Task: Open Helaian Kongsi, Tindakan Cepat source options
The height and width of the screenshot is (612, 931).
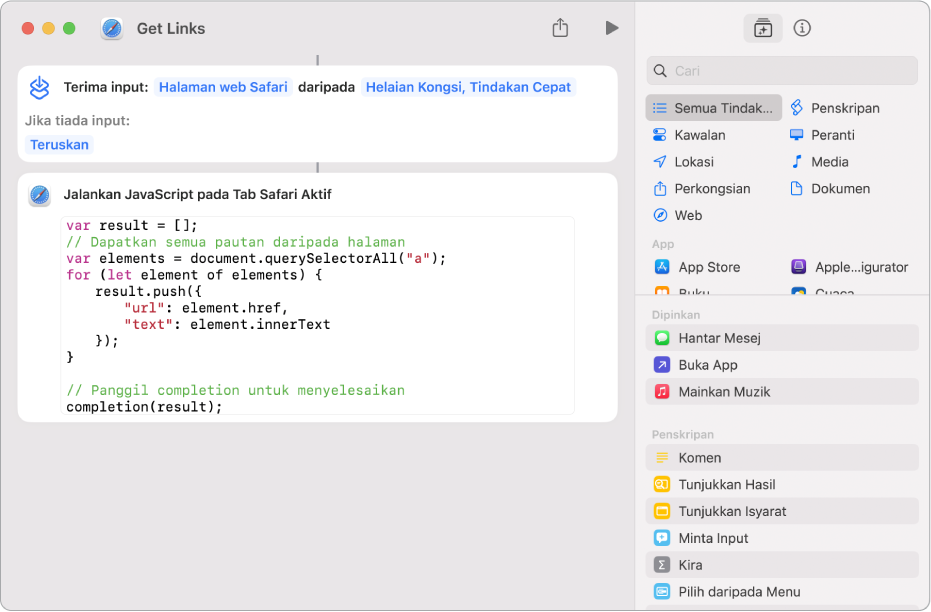Action: tap(468, 87)
